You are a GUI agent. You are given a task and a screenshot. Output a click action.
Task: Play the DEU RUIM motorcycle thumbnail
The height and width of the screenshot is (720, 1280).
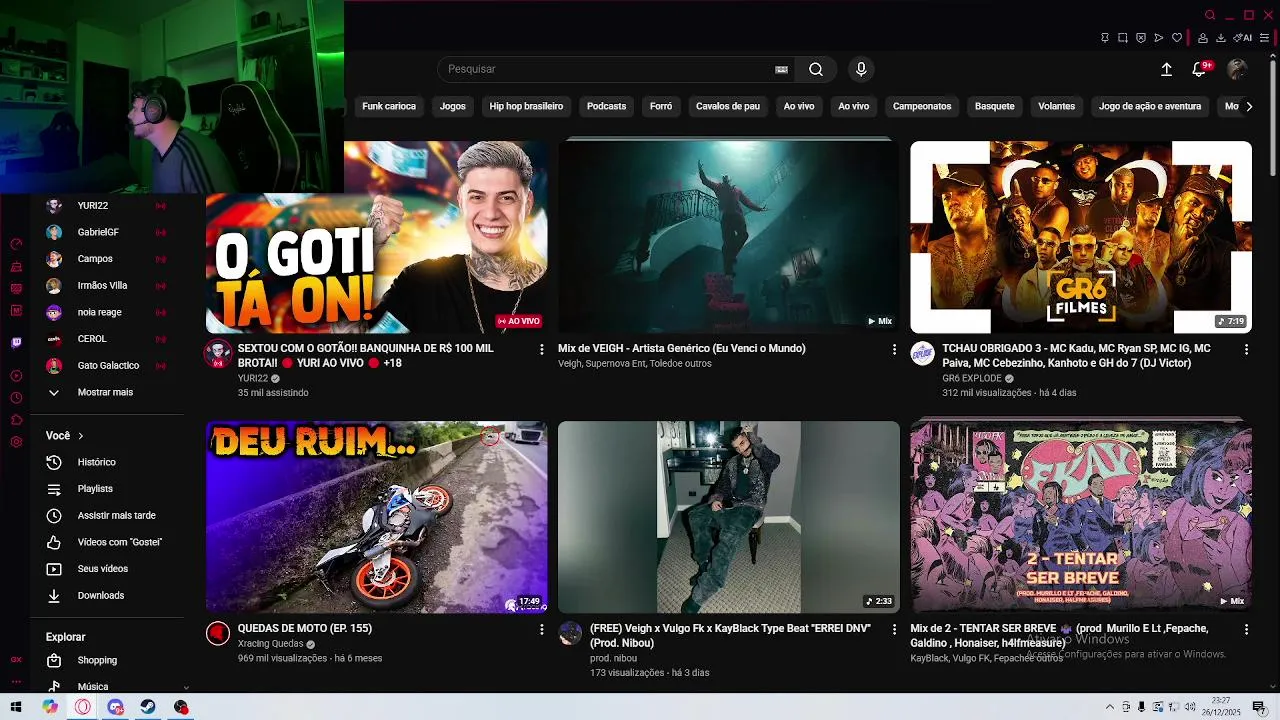376,517
